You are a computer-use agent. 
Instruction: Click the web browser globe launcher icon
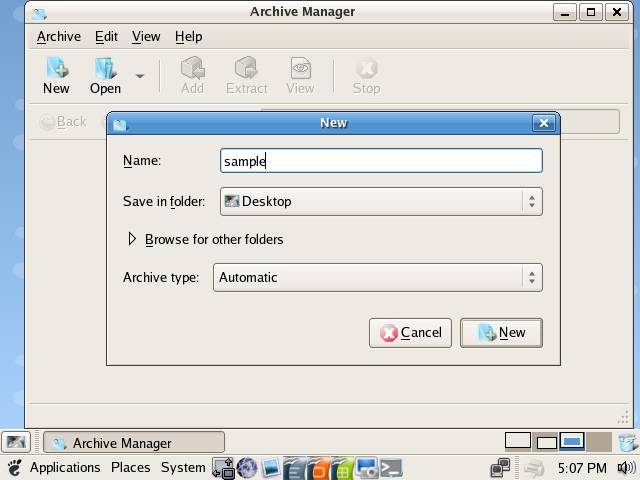click(247, 467)
